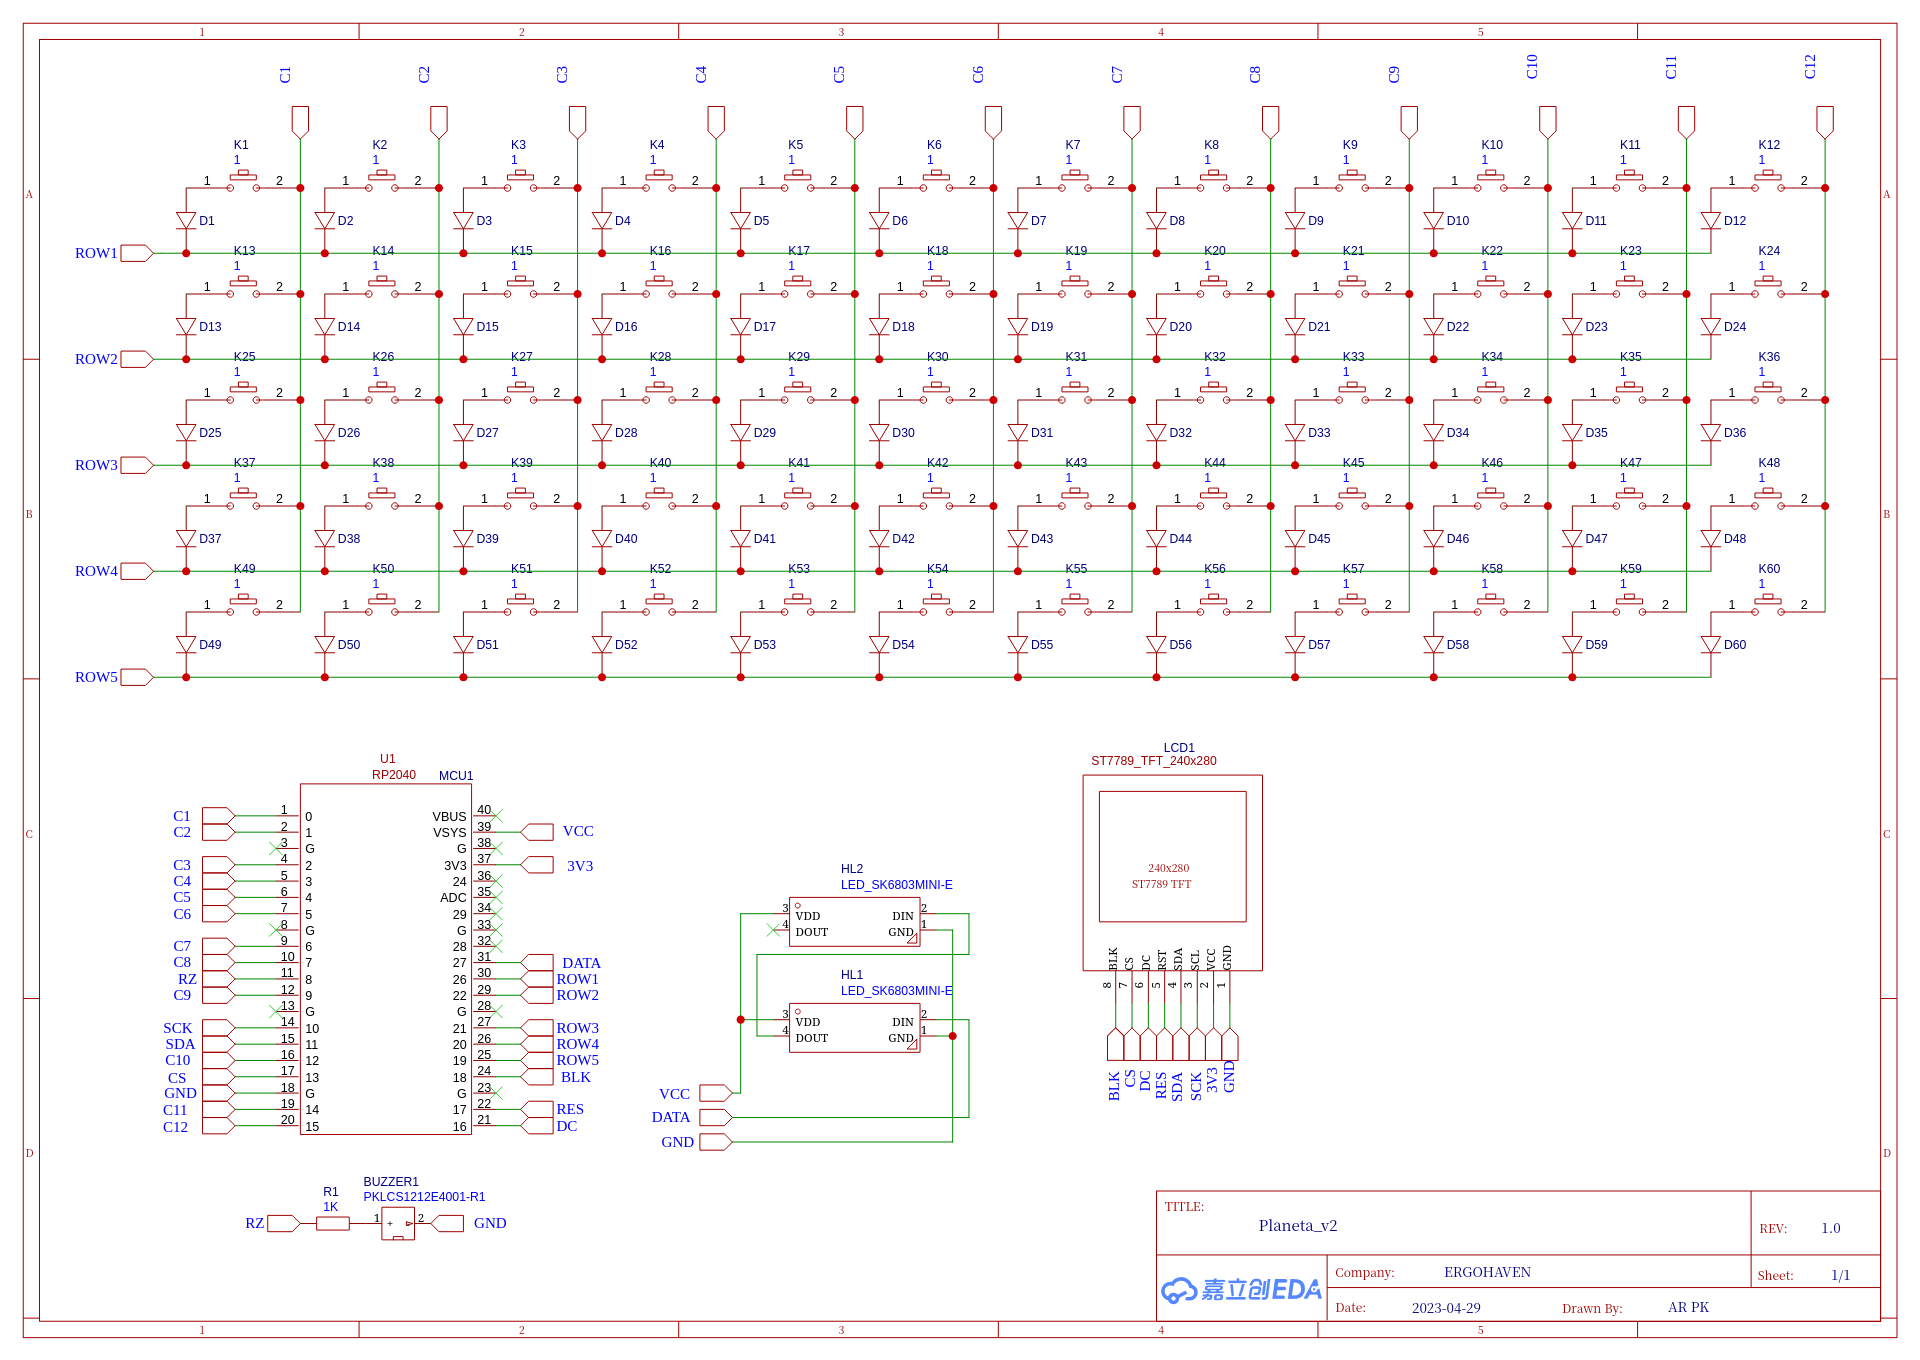Click the 'AR PK' drawn-by value
1920x1360 pixels.
[x=1688, y=1307]
